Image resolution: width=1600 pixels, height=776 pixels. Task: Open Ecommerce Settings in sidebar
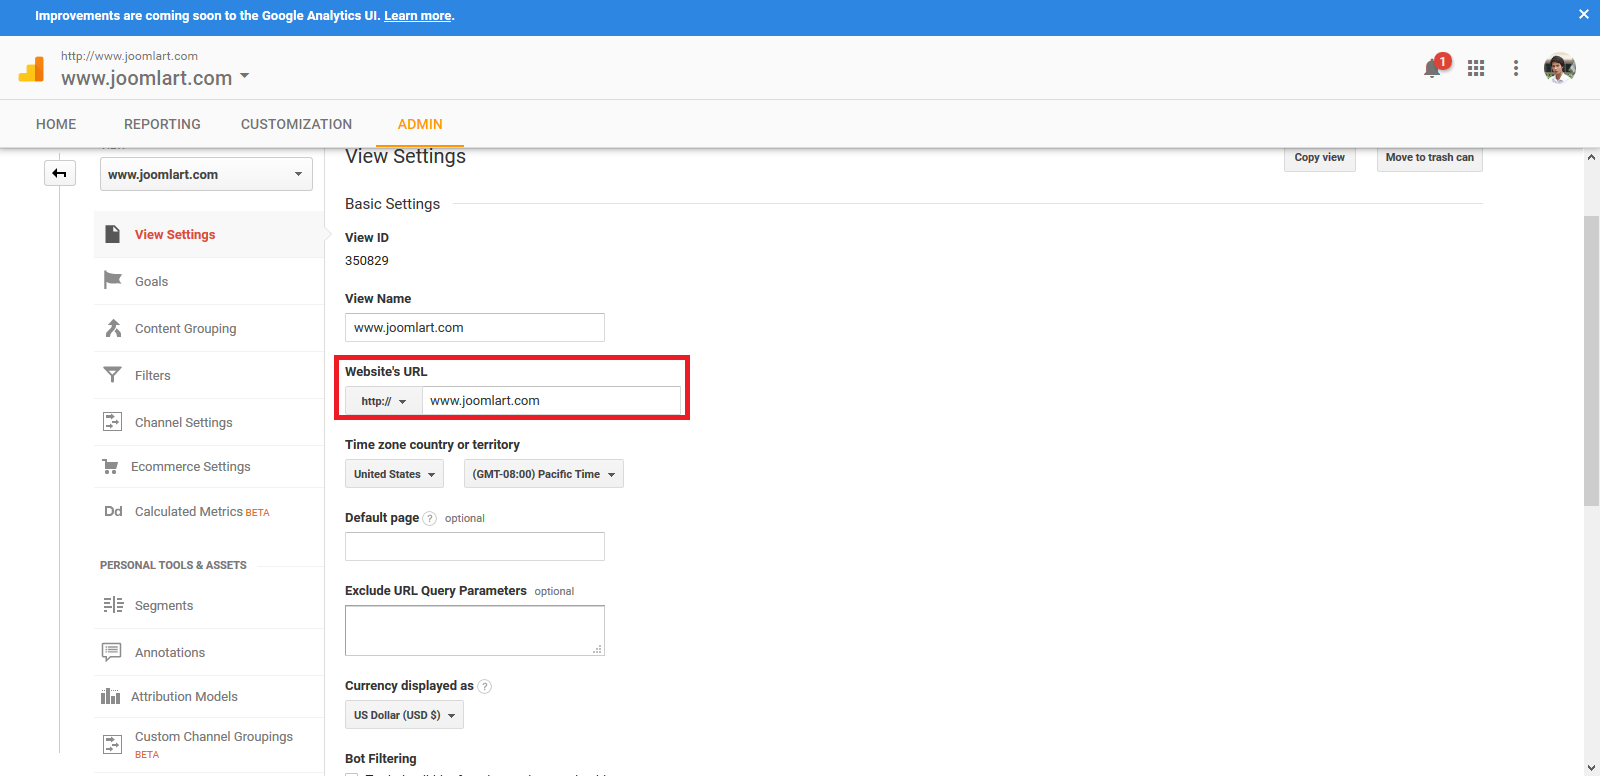(x=191, y=466)
